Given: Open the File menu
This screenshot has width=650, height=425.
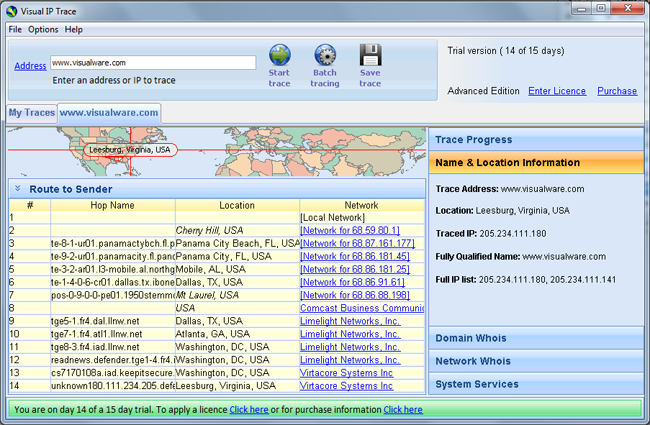Looking at the screenshot, I should coord(15,30).
